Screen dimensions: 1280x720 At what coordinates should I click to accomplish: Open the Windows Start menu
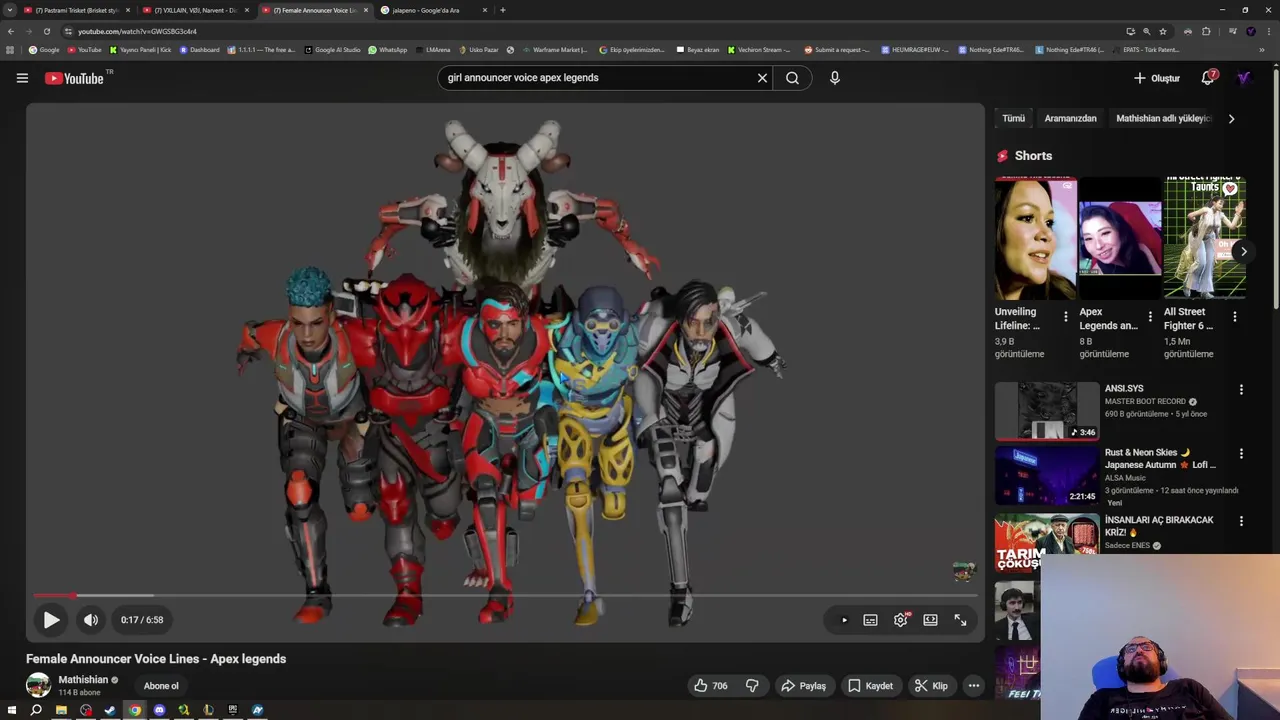coord(11,710)
